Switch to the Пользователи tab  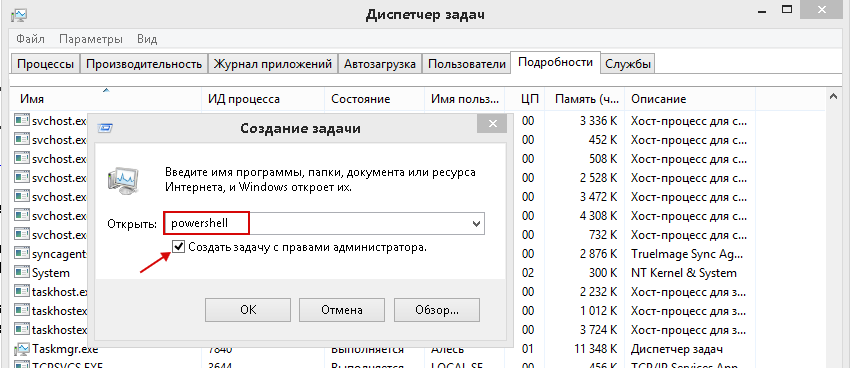click(x=467, y=64)
